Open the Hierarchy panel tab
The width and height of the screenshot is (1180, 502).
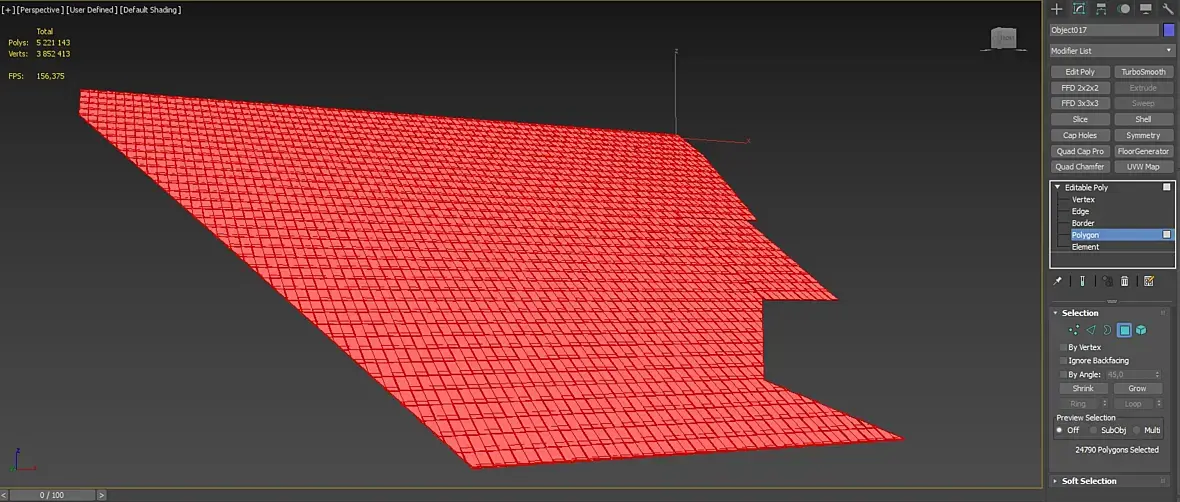pyautogui.click(x=1101, y=9)
